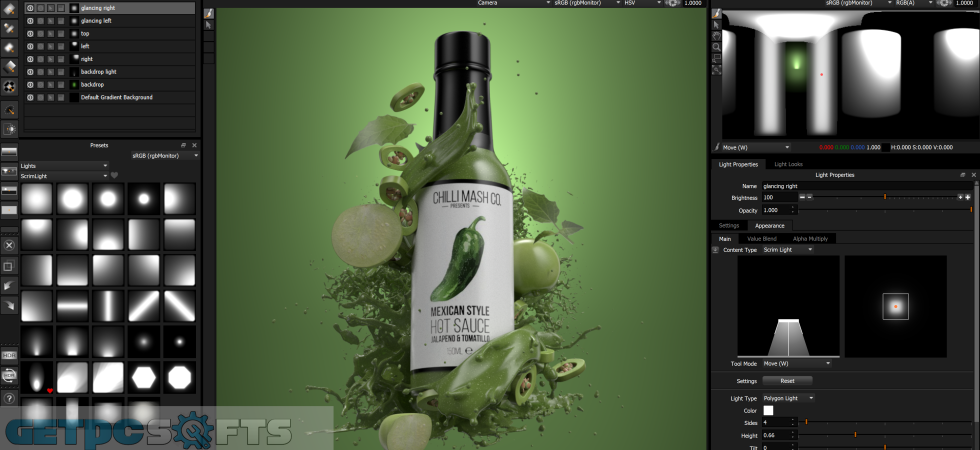Click the plus button at Brightness slider's far right
This screenshot has width=980, height=450.
click(968, 198)
